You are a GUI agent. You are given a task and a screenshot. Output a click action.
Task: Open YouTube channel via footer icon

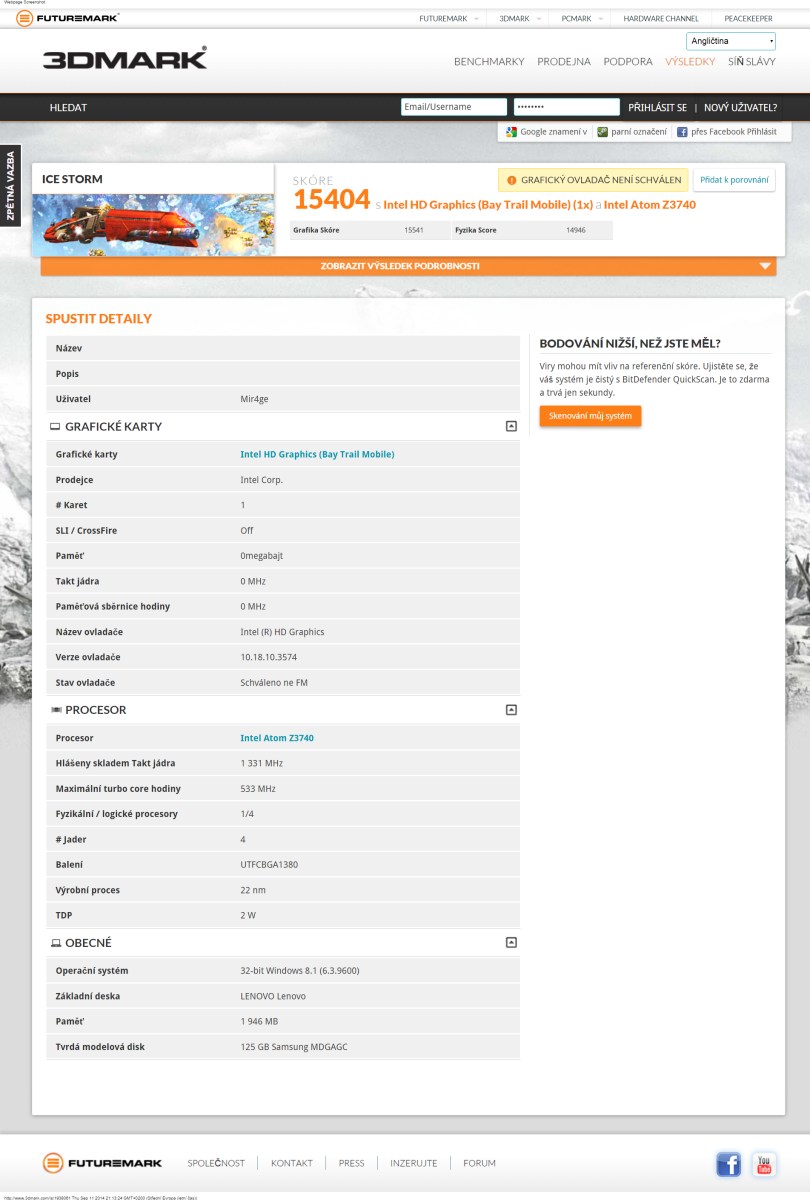pos(764,1164)
